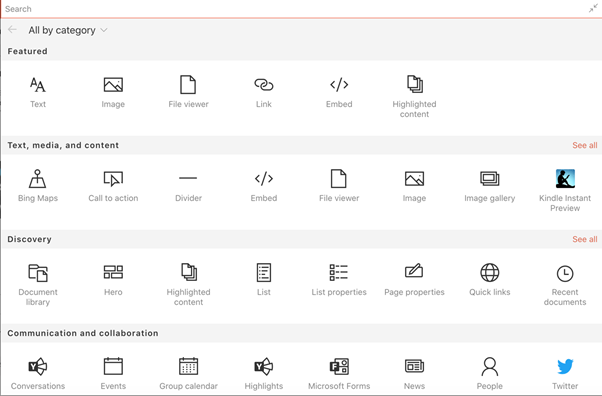Choose the Page properties web part

click(414, 280)
